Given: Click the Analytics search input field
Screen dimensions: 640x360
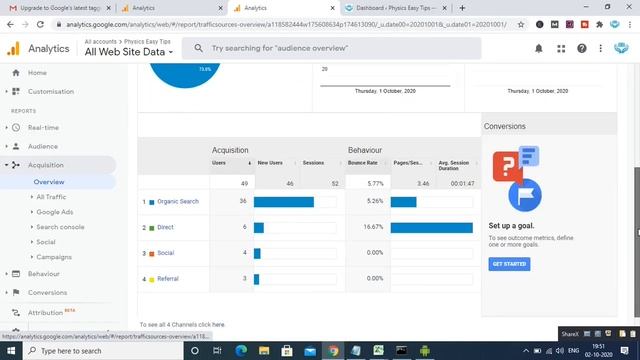Looking at the screenshot, I should [331, 48].
